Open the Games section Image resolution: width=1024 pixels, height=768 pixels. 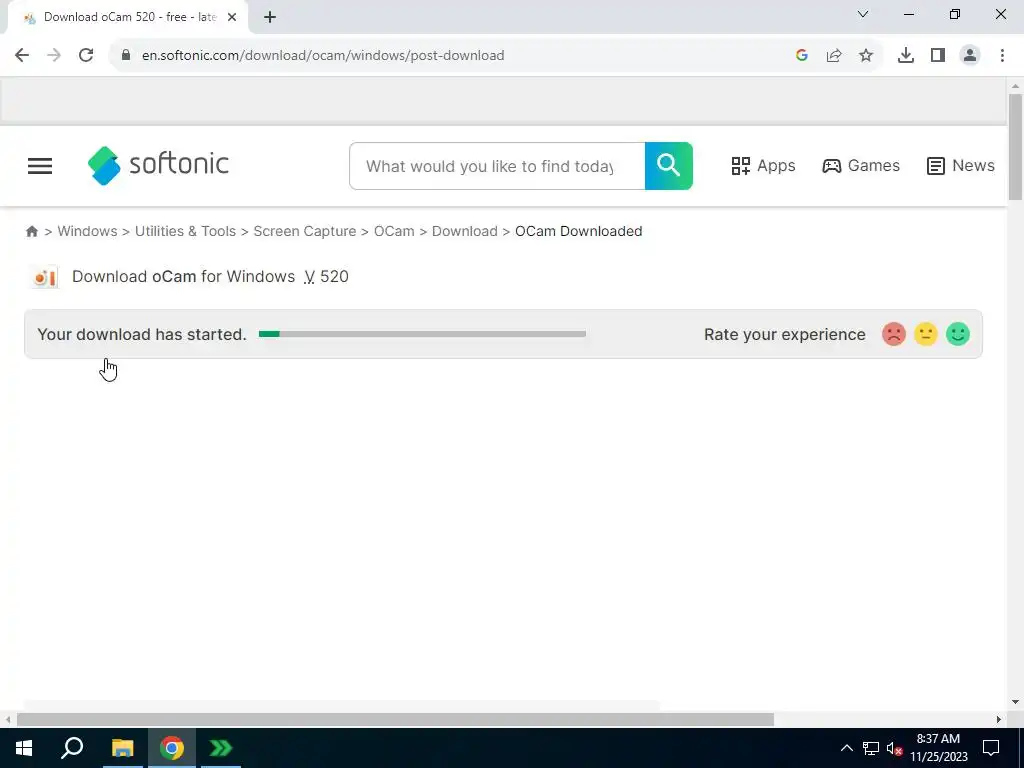(861, 166)
